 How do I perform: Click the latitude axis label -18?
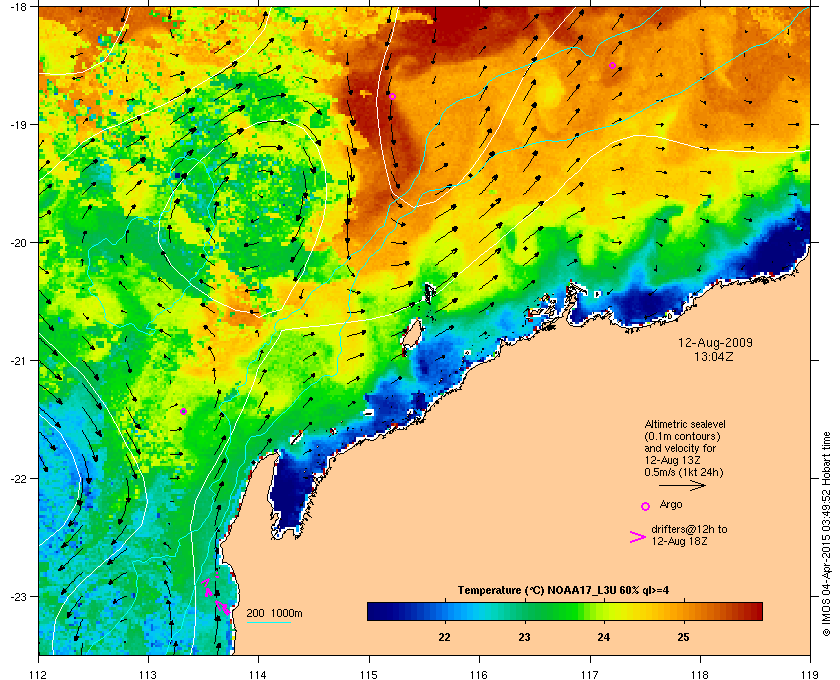(x=18, y=7)
